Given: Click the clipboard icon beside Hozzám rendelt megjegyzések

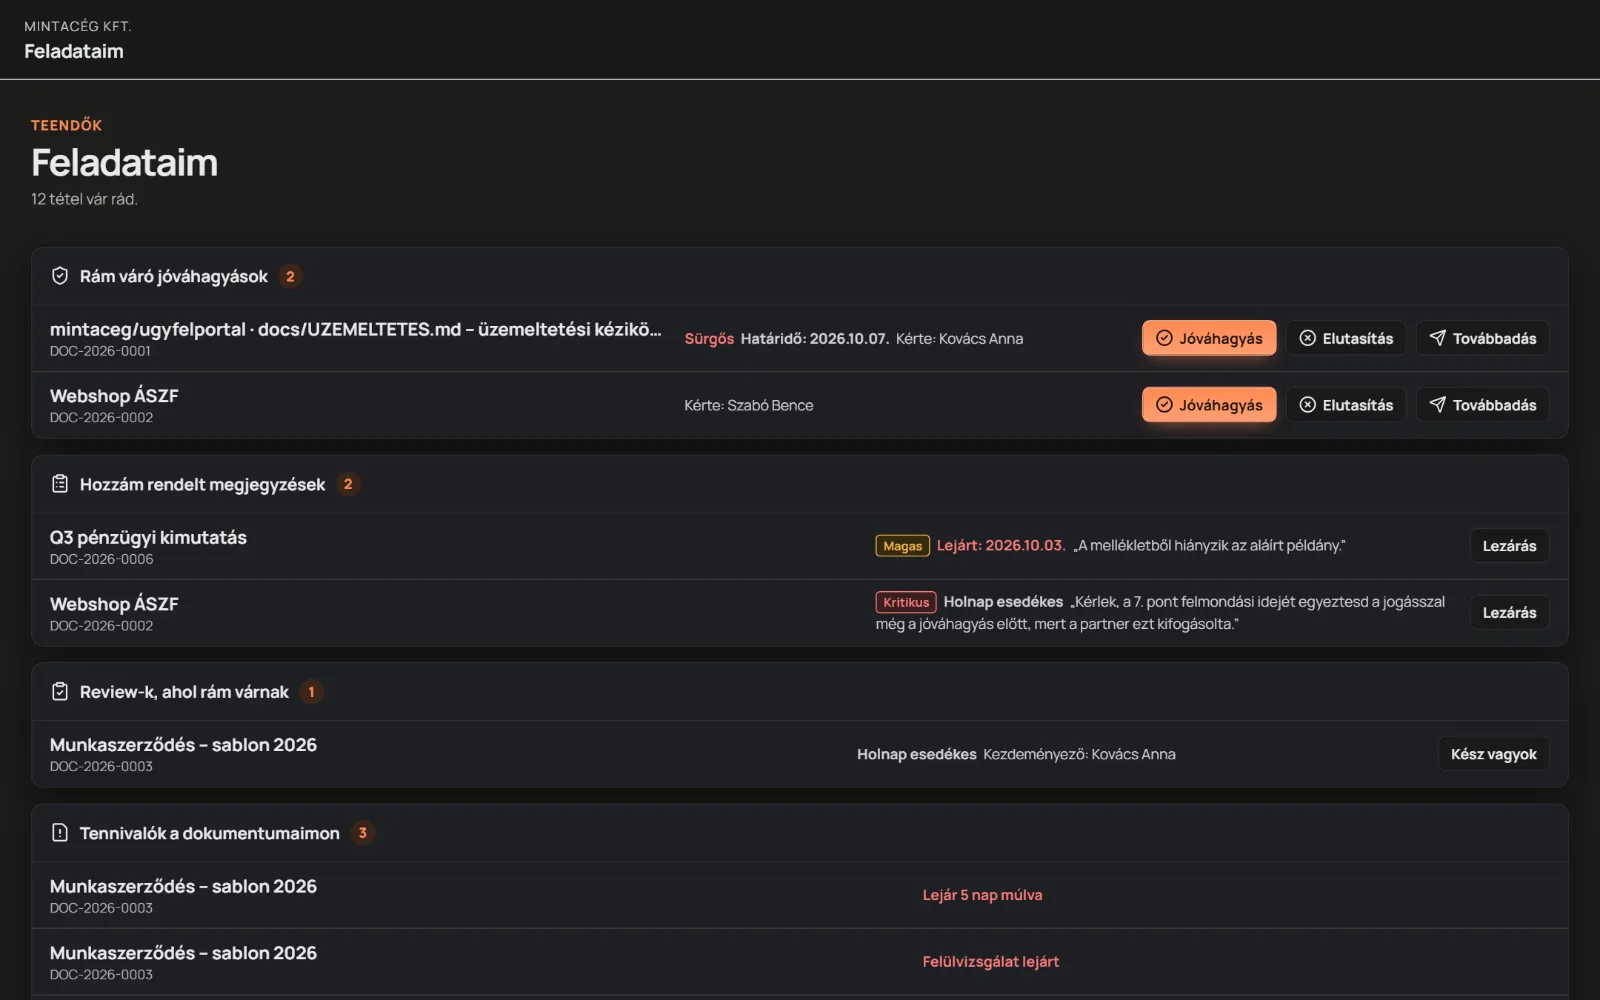Looking at the screenshot, I should [x=60, y=484].
